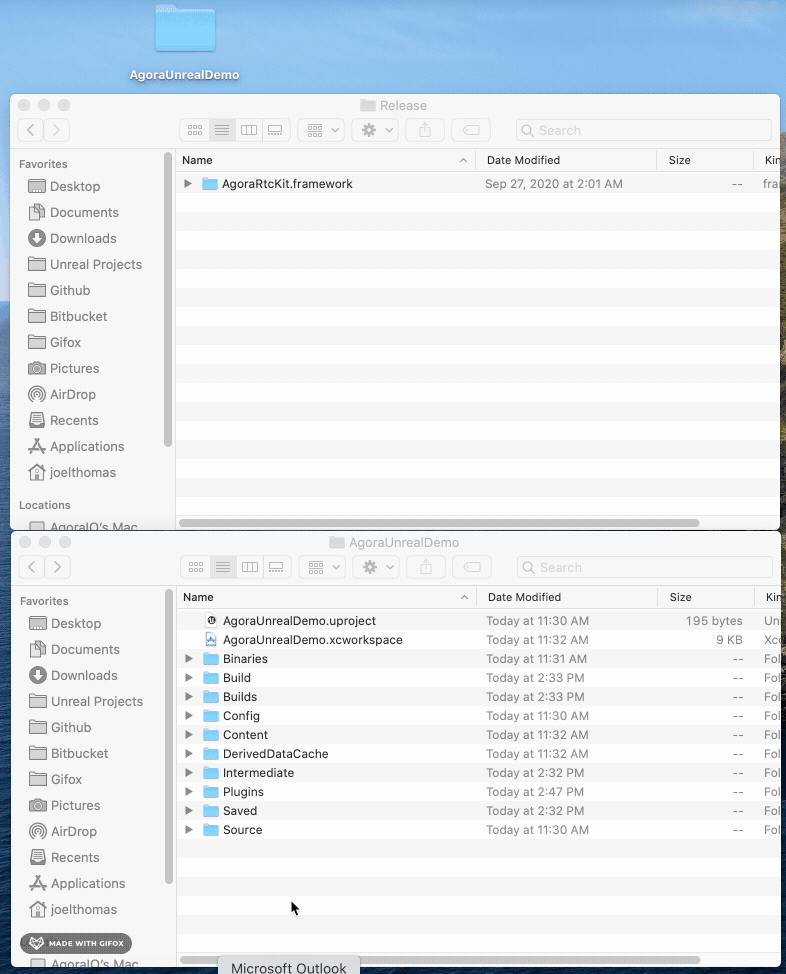Viewport: 786px width, 974px height.
Task: Switch Release window to gallery view
Action: click(x=275, y=130)
